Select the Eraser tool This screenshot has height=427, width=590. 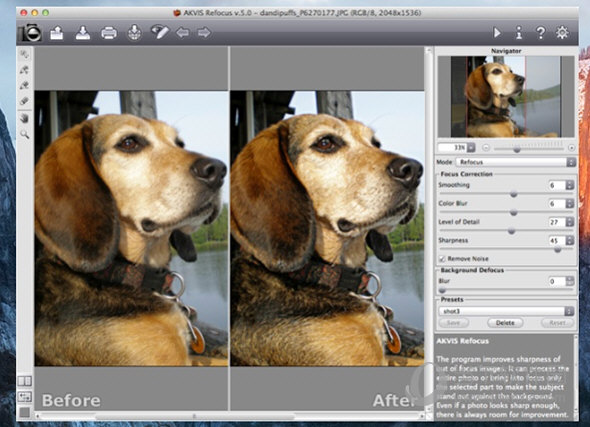click(25, 101)
